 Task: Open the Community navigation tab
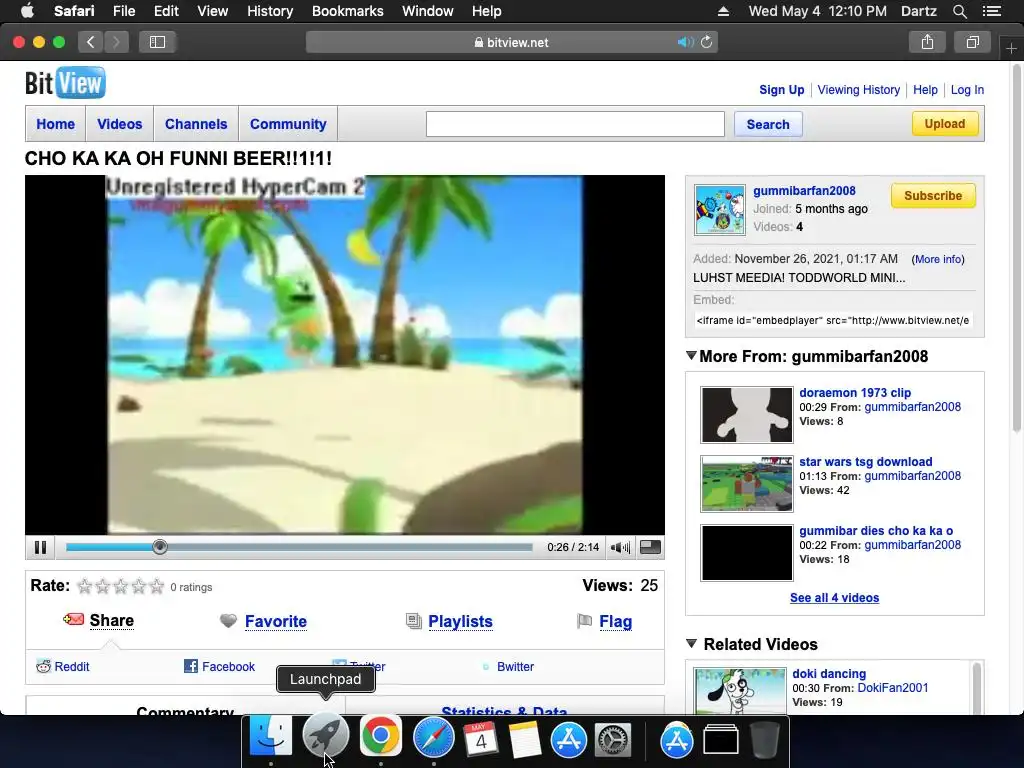pyautogui.click(x=288, y=124)
